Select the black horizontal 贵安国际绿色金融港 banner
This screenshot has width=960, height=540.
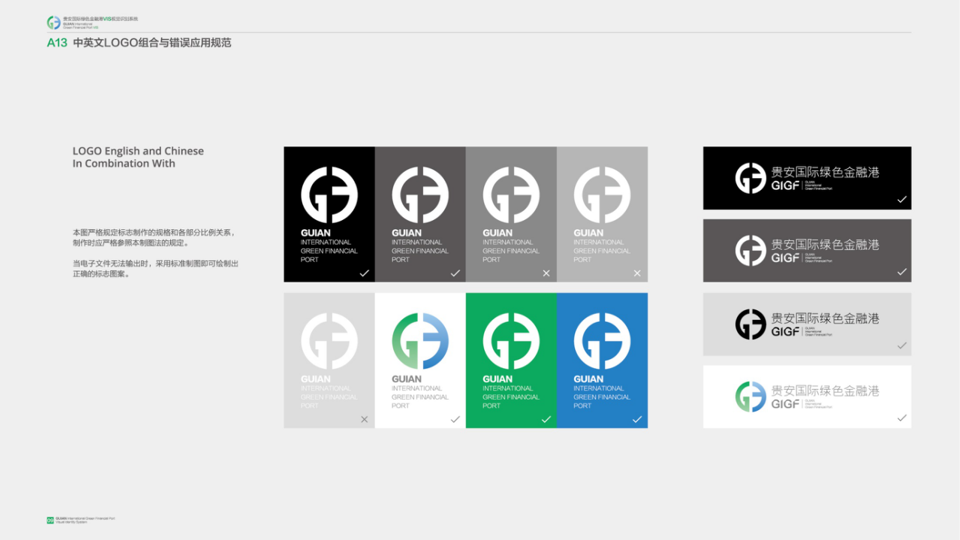[x=807, y=178]
